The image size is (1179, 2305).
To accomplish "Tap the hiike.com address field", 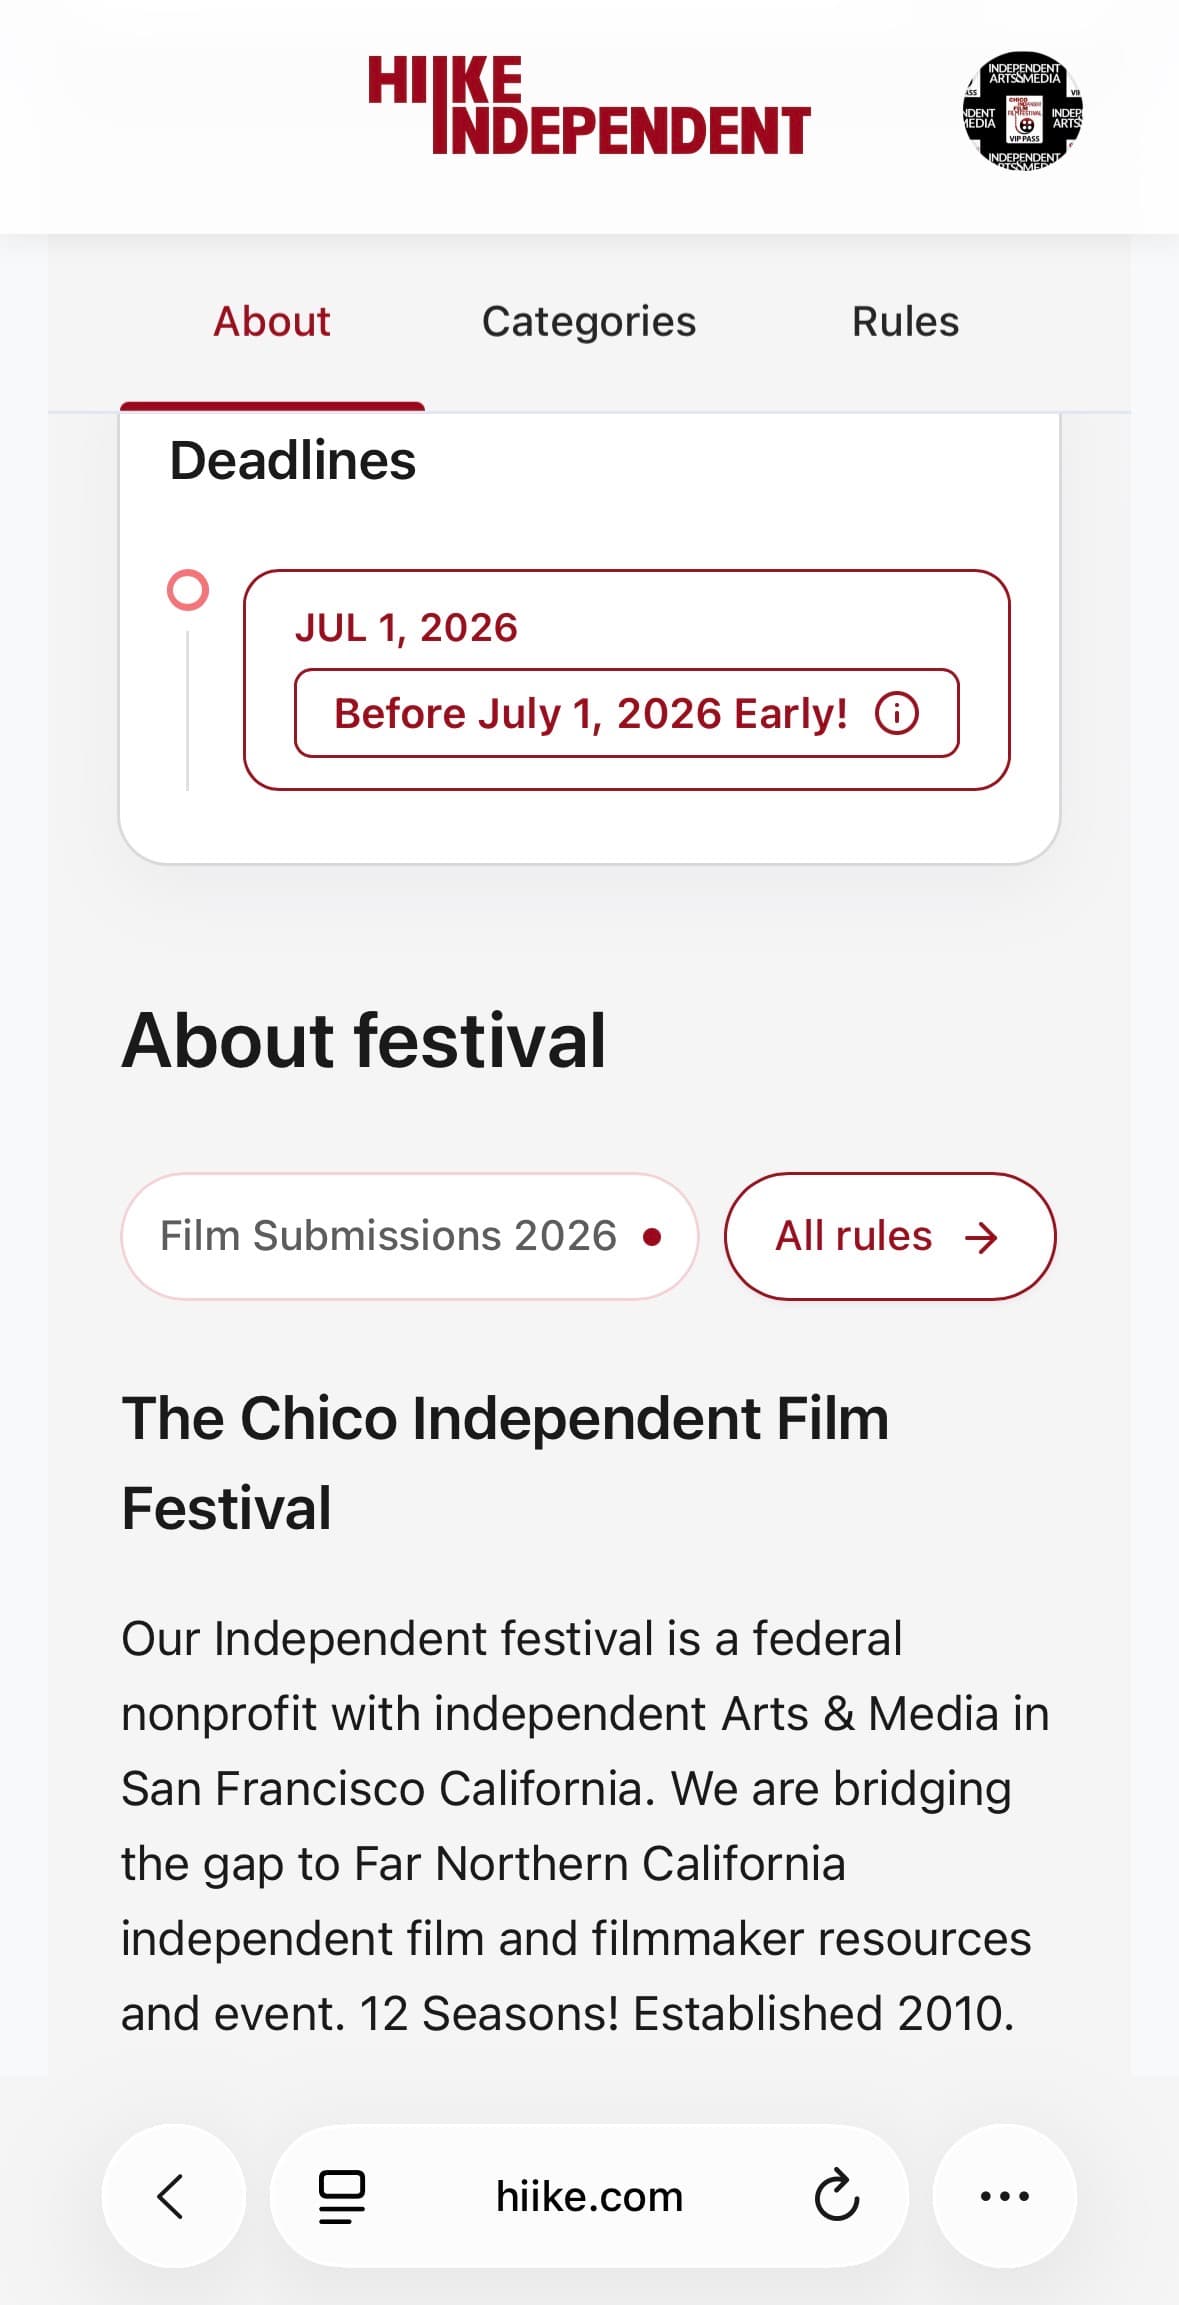I will point(589,2196).
